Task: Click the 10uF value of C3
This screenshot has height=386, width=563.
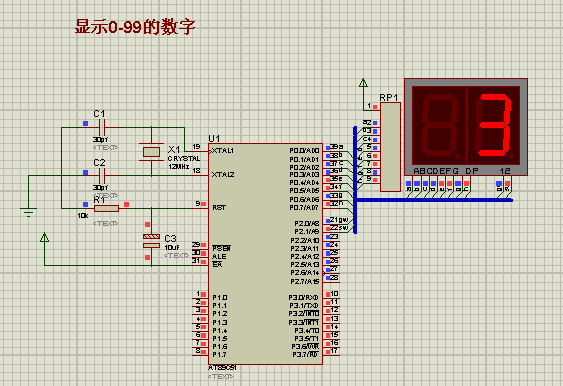Action: (172, 248)
